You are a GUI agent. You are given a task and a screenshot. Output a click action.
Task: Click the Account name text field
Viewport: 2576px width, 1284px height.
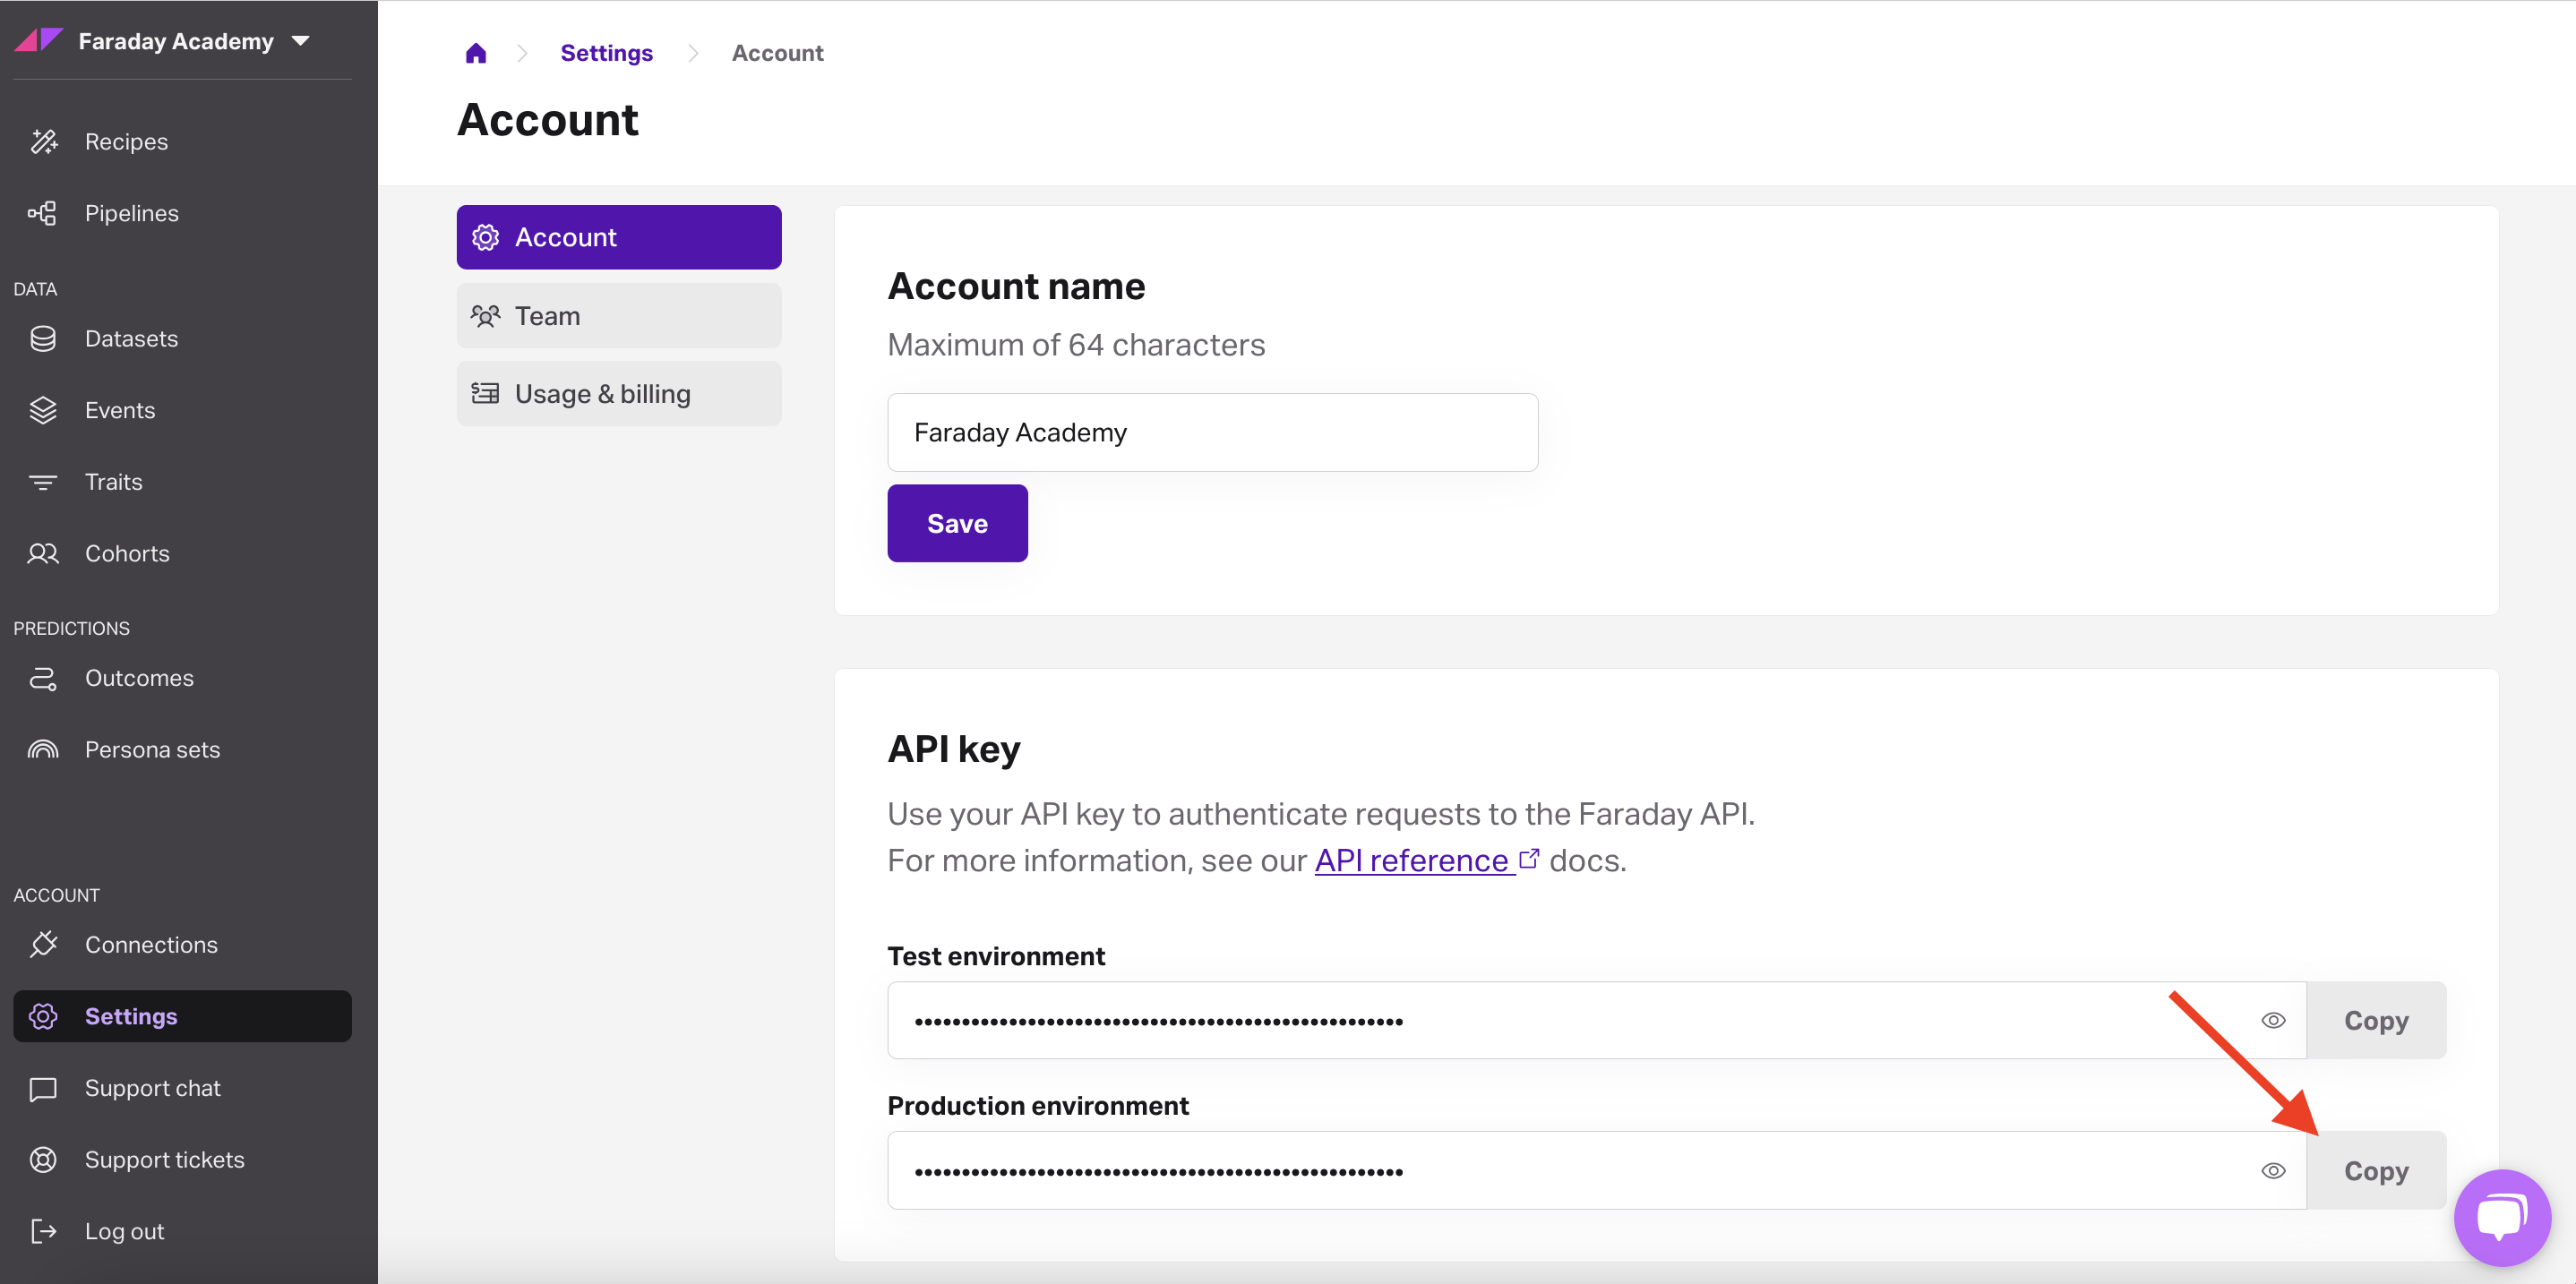(x=1211, y=432)
